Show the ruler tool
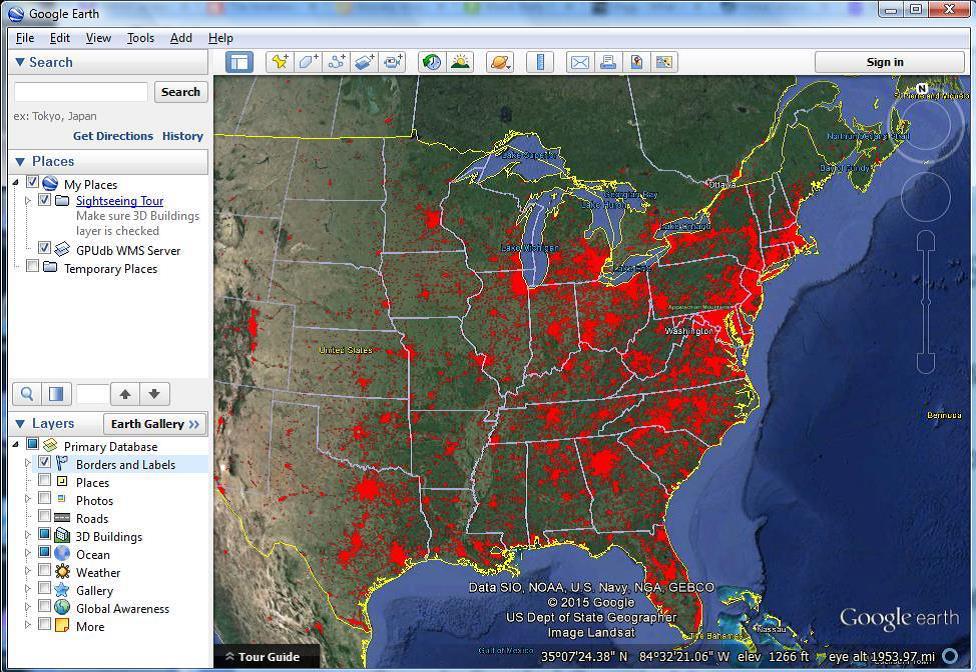Viewport: 976px width, 672px height. [540, 62]
